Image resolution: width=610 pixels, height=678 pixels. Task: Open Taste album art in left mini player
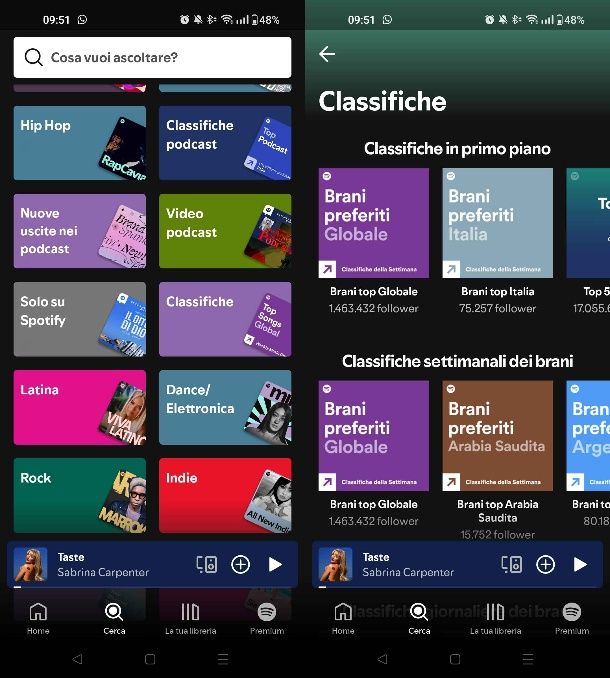tap(30, 564)
